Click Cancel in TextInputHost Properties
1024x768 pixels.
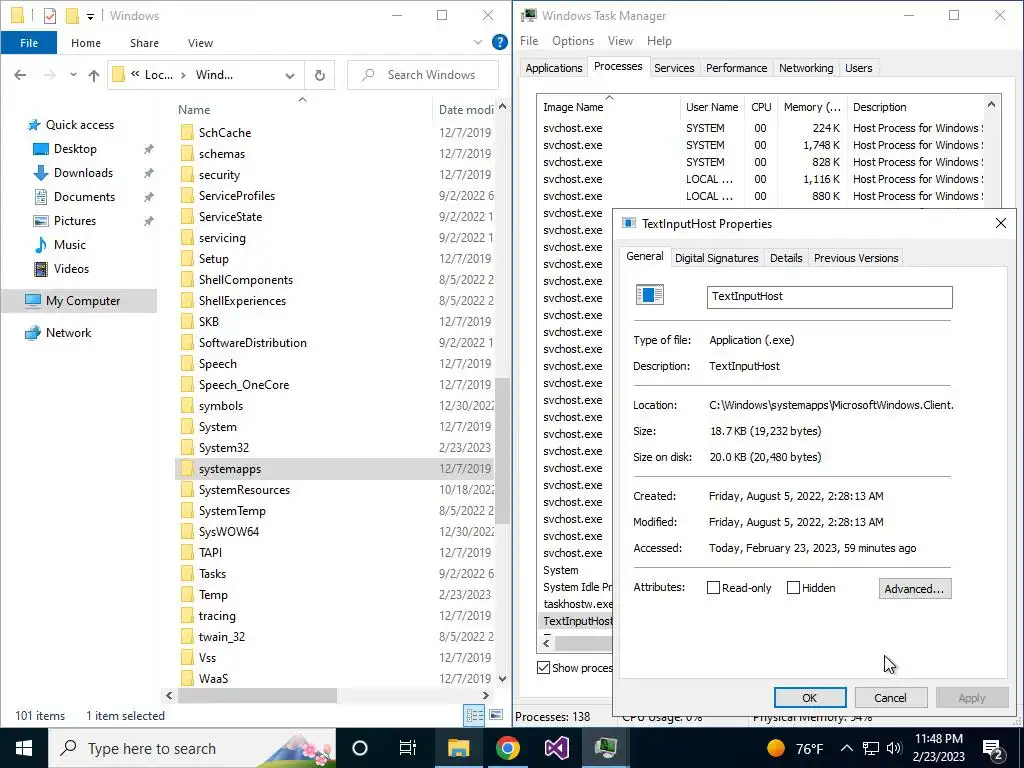pos(890,698)
